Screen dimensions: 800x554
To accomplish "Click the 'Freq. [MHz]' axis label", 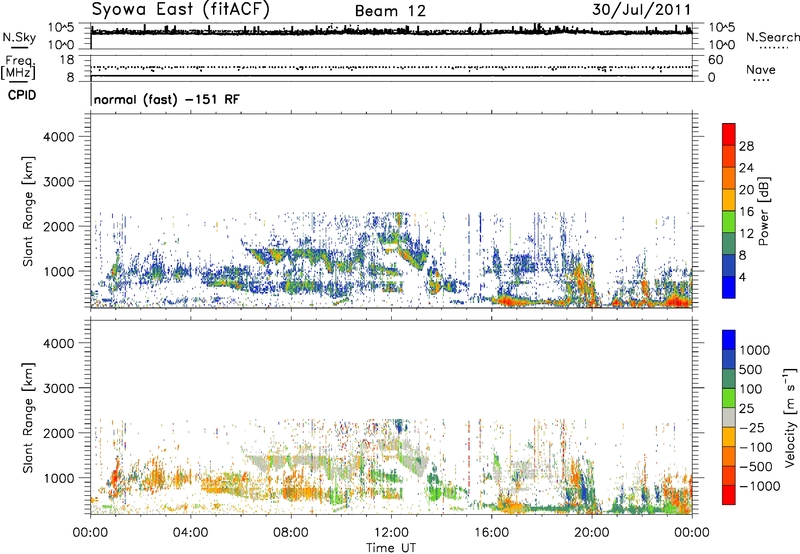I will click(x=19, y=68).
